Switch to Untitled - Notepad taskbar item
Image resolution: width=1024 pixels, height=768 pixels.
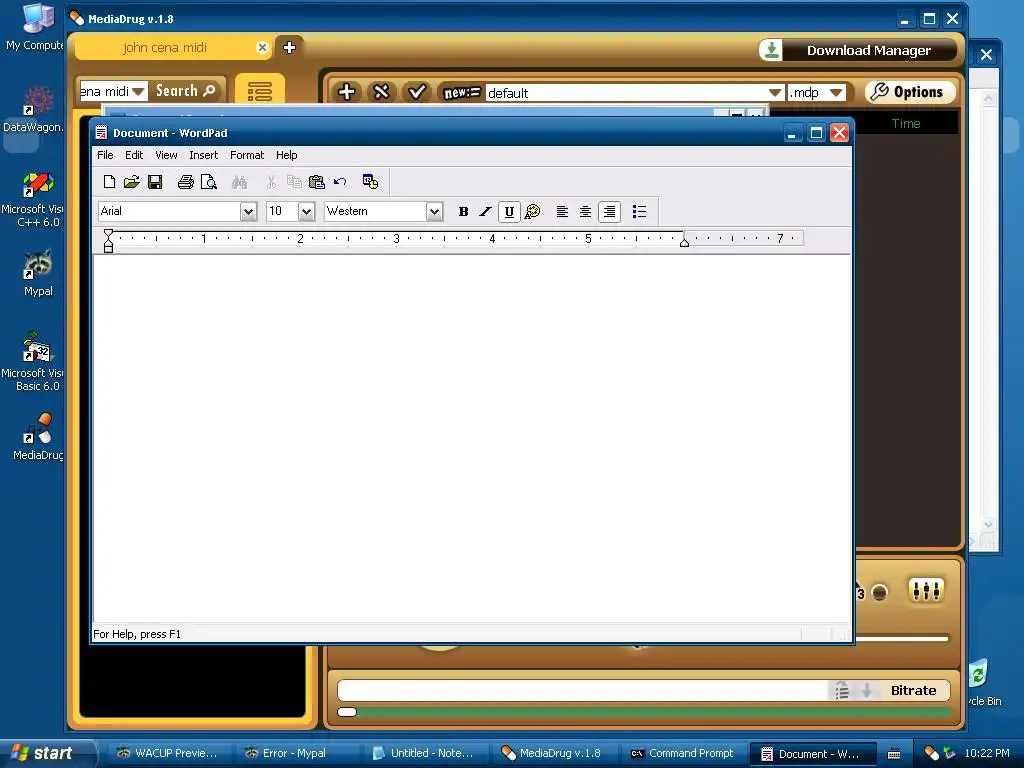pos(423,753)
